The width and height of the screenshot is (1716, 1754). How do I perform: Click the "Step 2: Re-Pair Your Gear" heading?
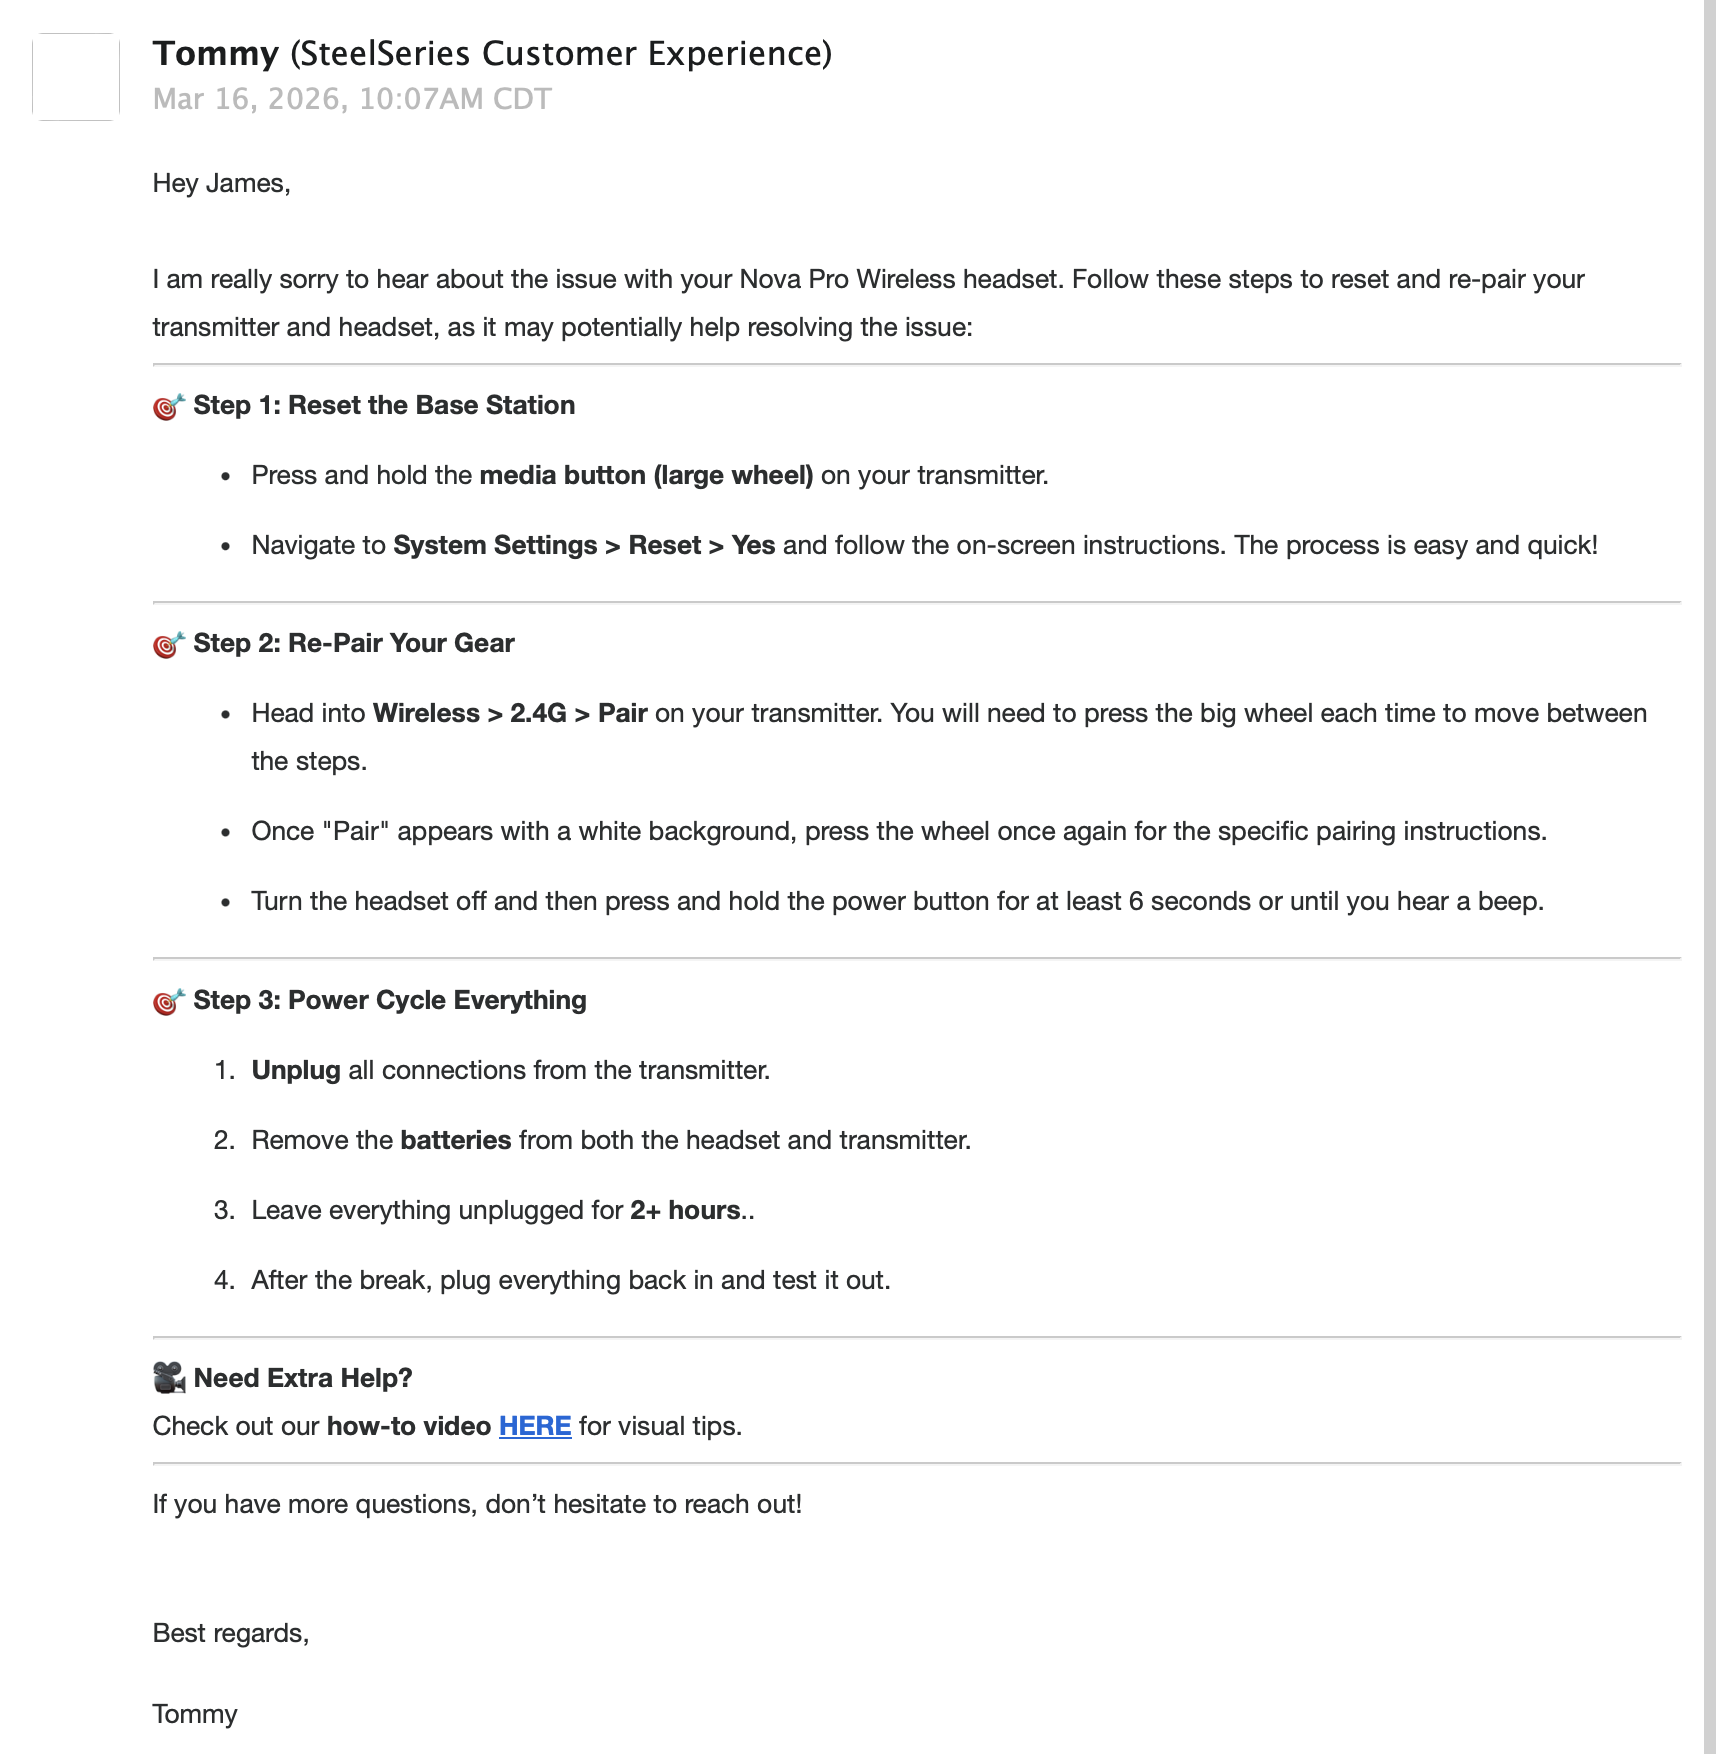[x=354, y=643]
